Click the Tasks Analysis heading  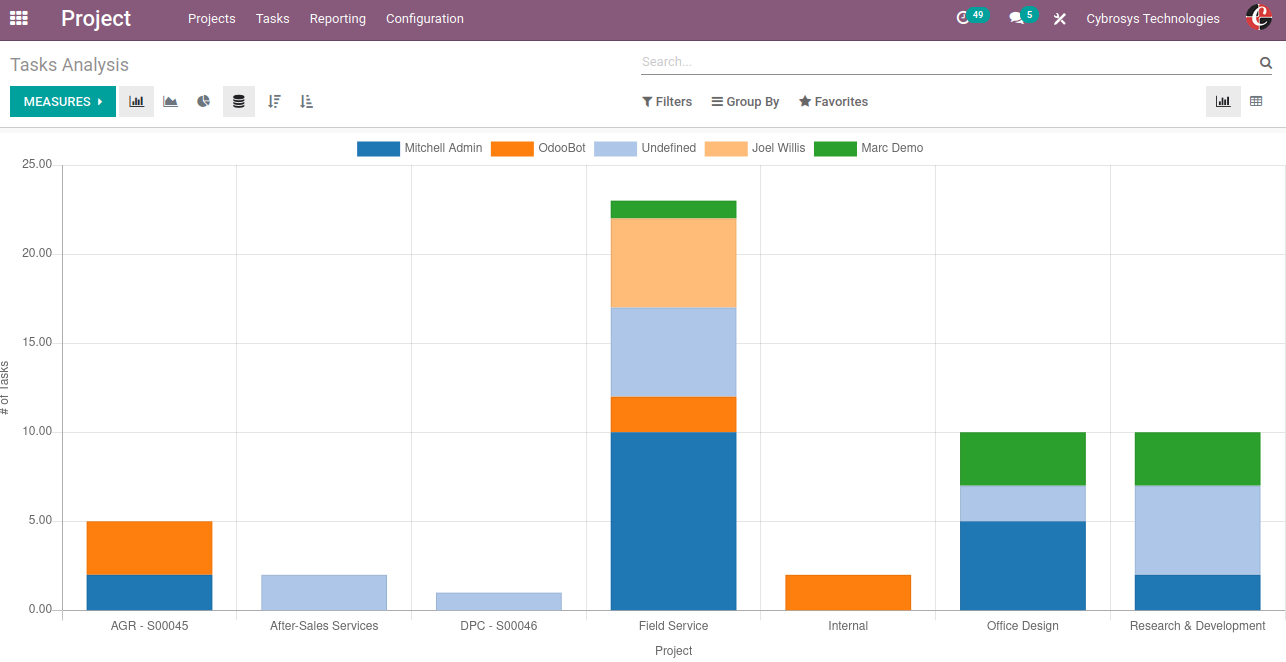tap(69, 65)
